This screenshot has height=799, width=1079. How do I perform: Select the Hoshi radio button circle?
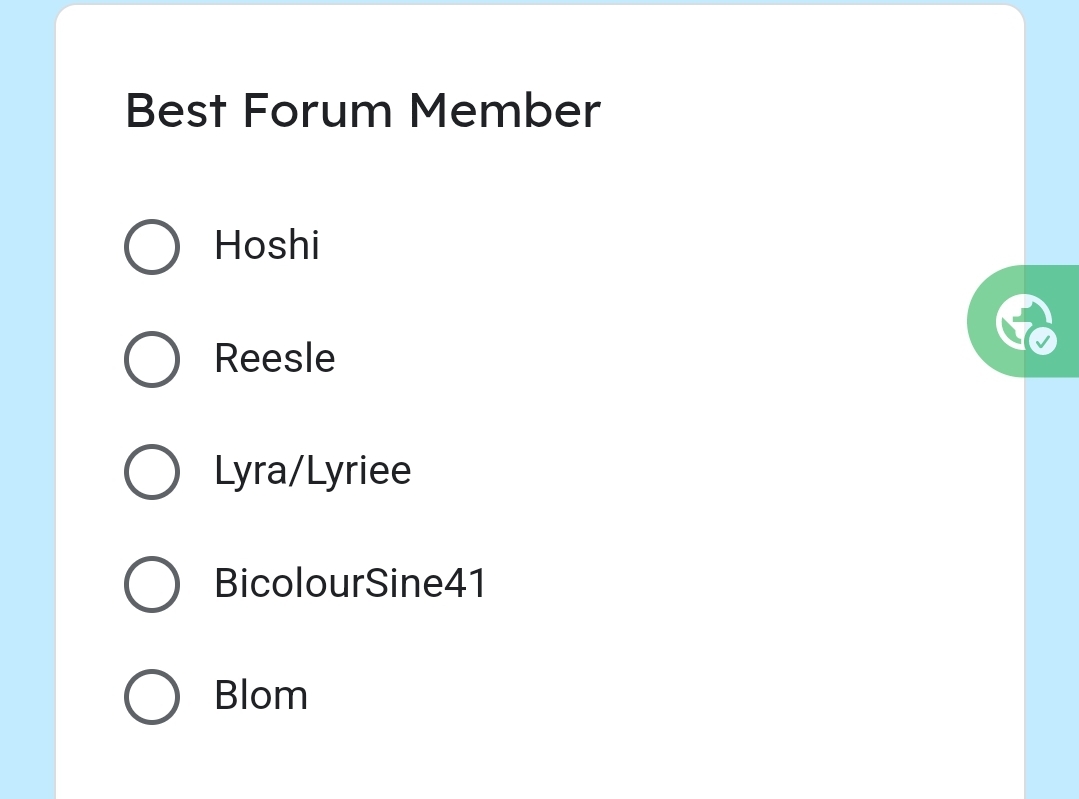coord(152,246)
